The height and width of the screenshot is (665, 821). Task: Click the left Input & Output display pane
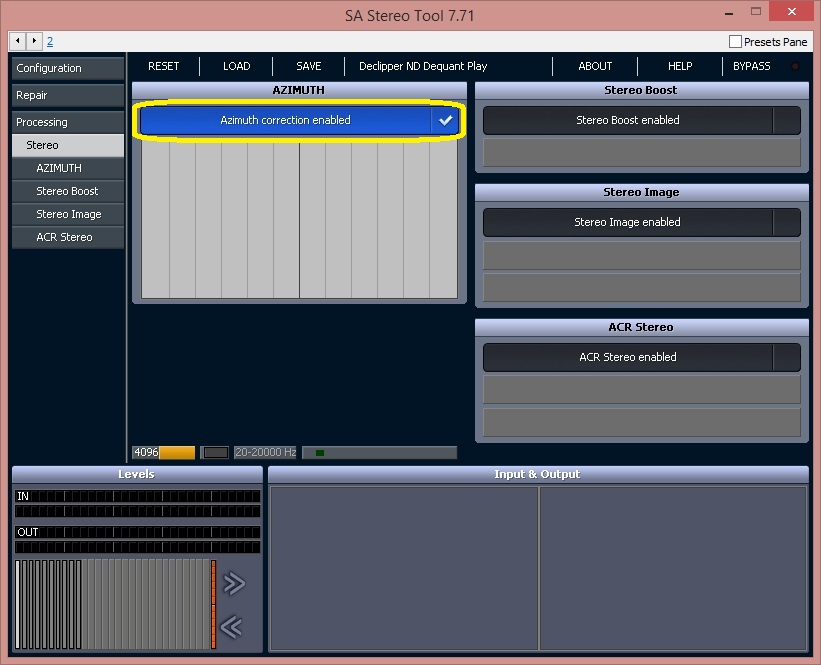click(404, 568)
